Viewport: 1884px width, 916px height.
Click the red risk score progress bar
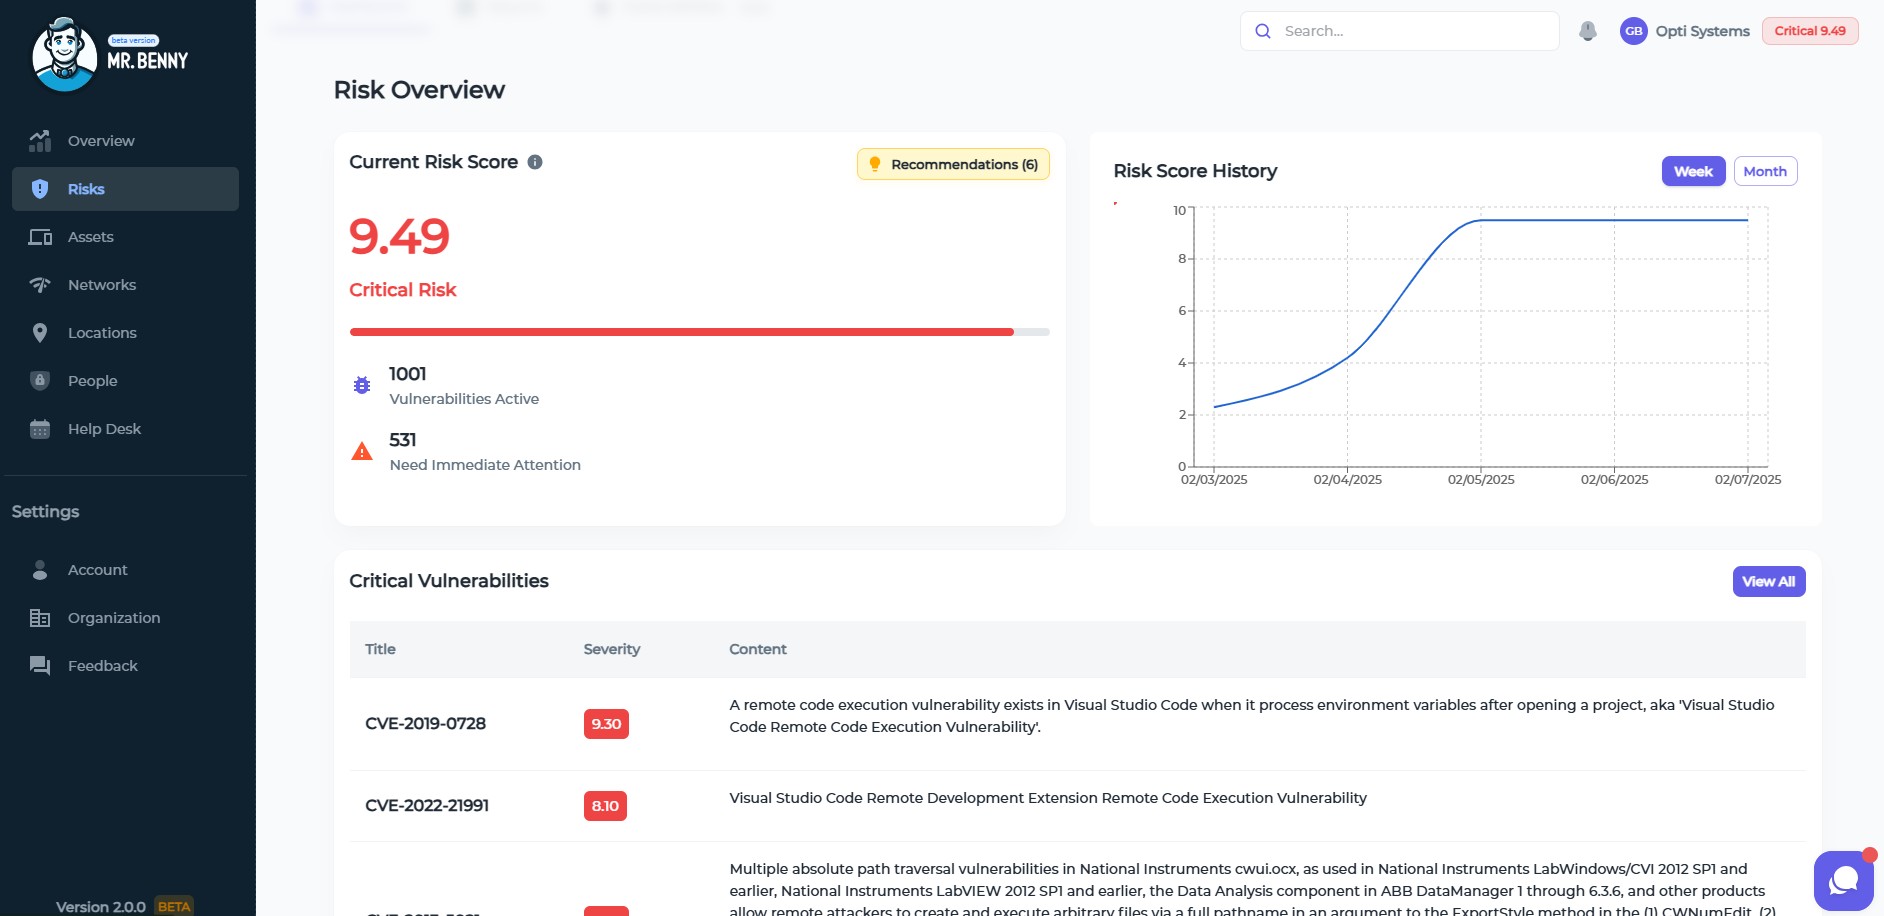click(x=681, y=332)
